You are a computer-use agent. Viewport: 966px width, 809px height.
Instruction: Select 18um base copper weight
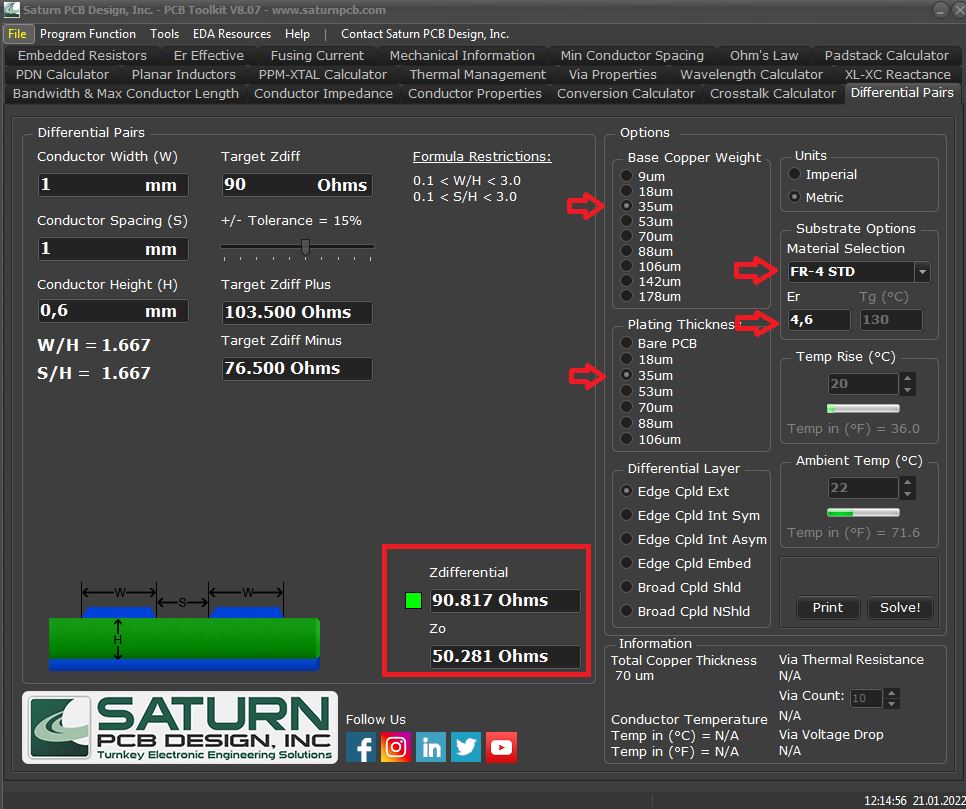pos(627,191)
